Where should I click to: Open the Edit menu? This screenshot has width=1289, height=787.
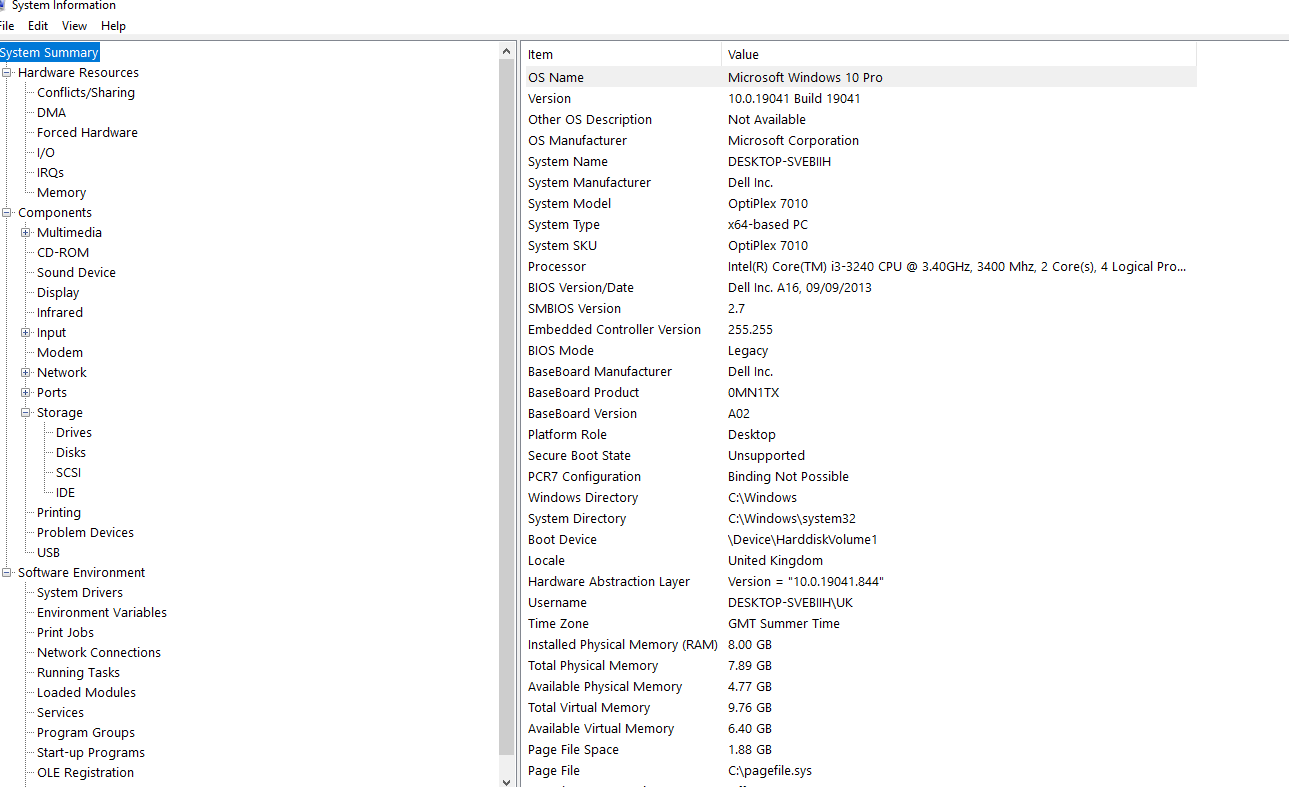(x=38, y=26)
